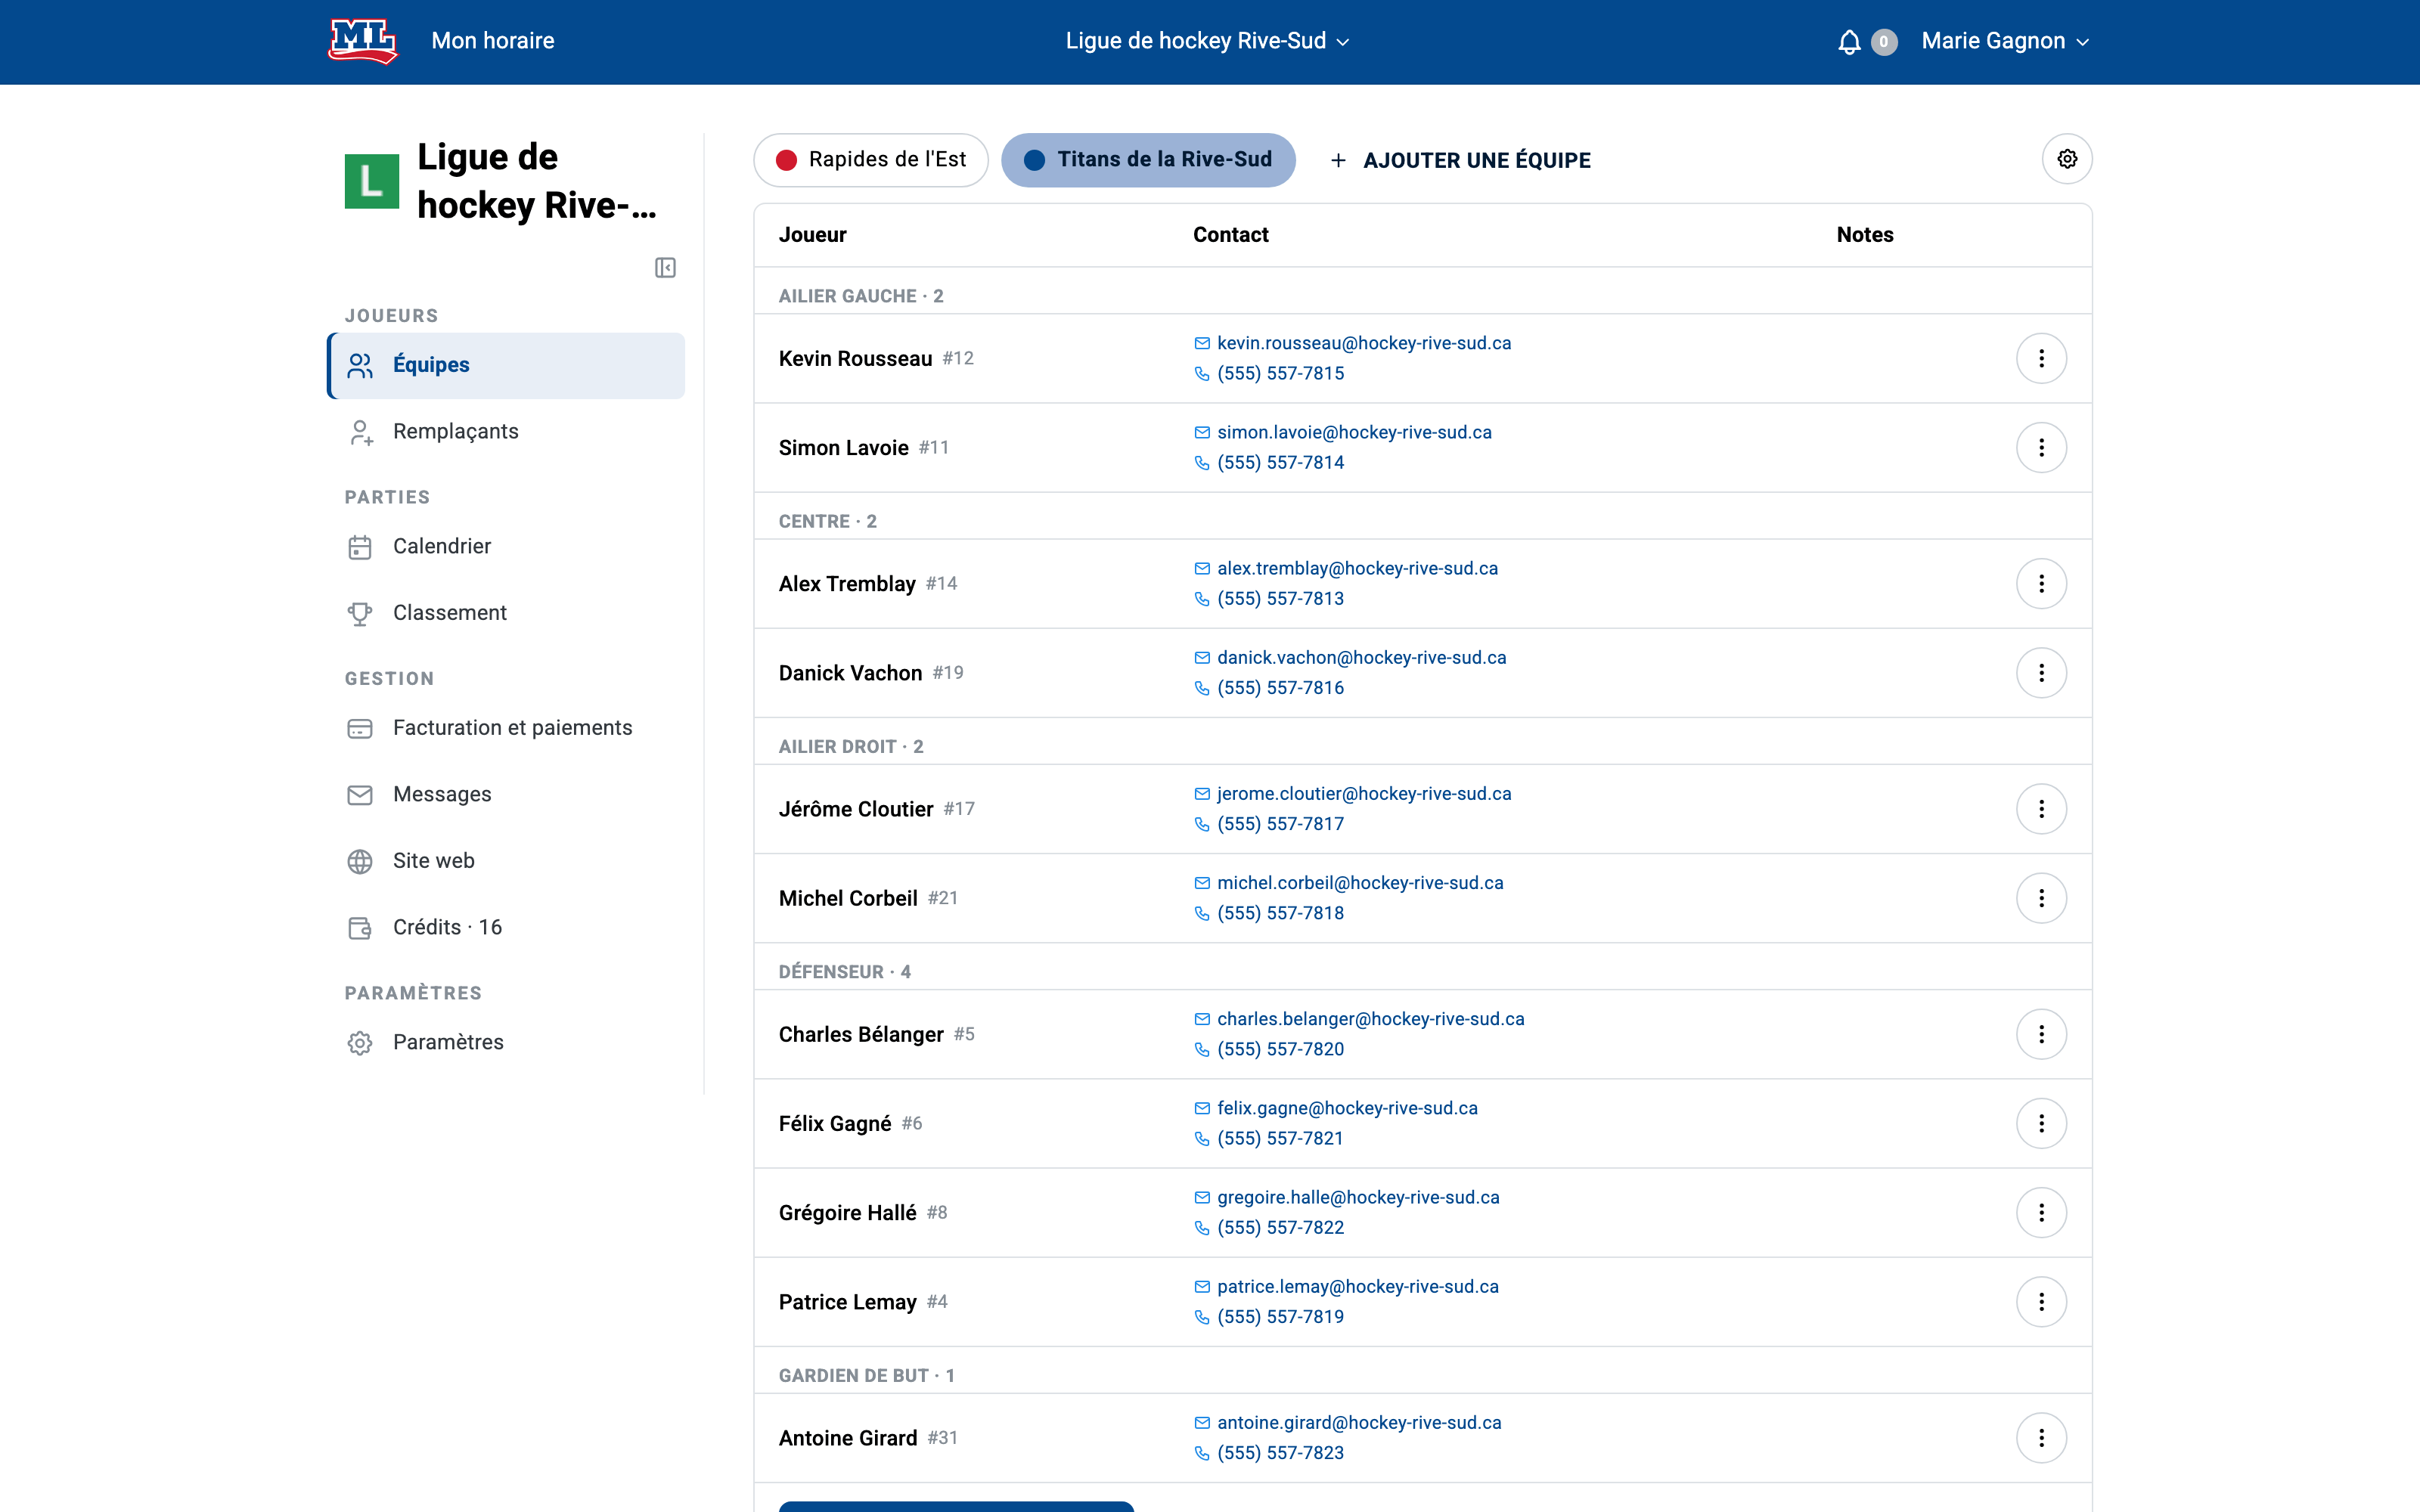The width and height of the screenshot is (2420, 1512).
Task: Click the AILIER GAUCHE · 2 group label
Action: [861, 296]
